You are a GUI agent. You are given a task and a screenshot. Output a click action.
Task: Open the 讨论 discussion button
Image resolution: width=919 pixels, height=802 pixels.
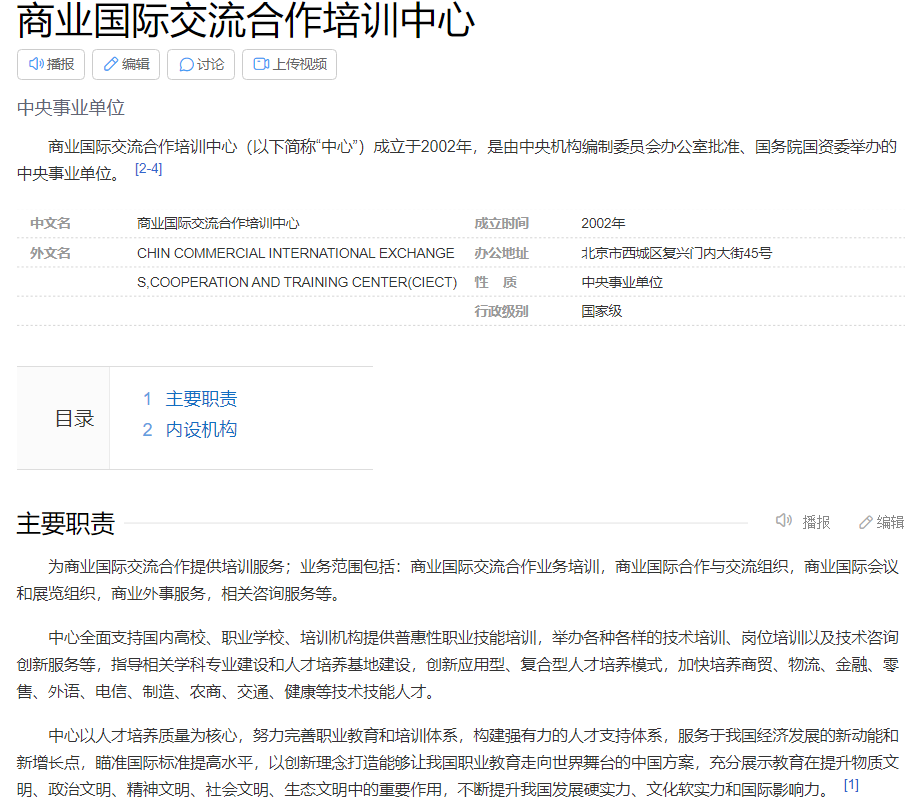tap(201, 64)
